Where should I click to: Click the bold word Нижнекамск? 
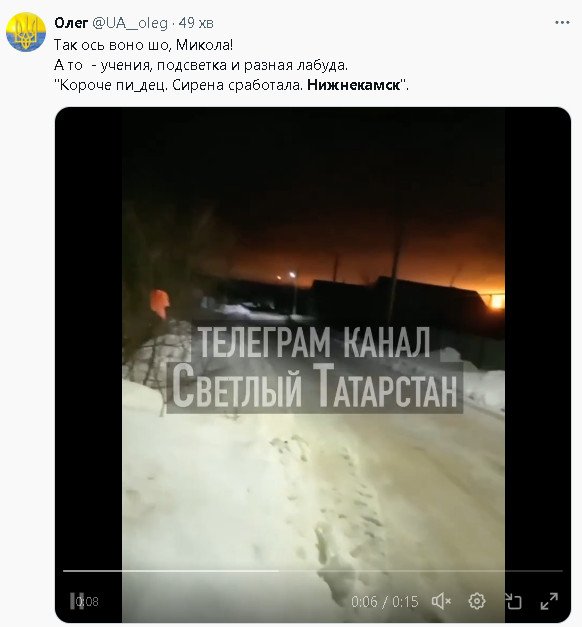[x=354, y=85]
